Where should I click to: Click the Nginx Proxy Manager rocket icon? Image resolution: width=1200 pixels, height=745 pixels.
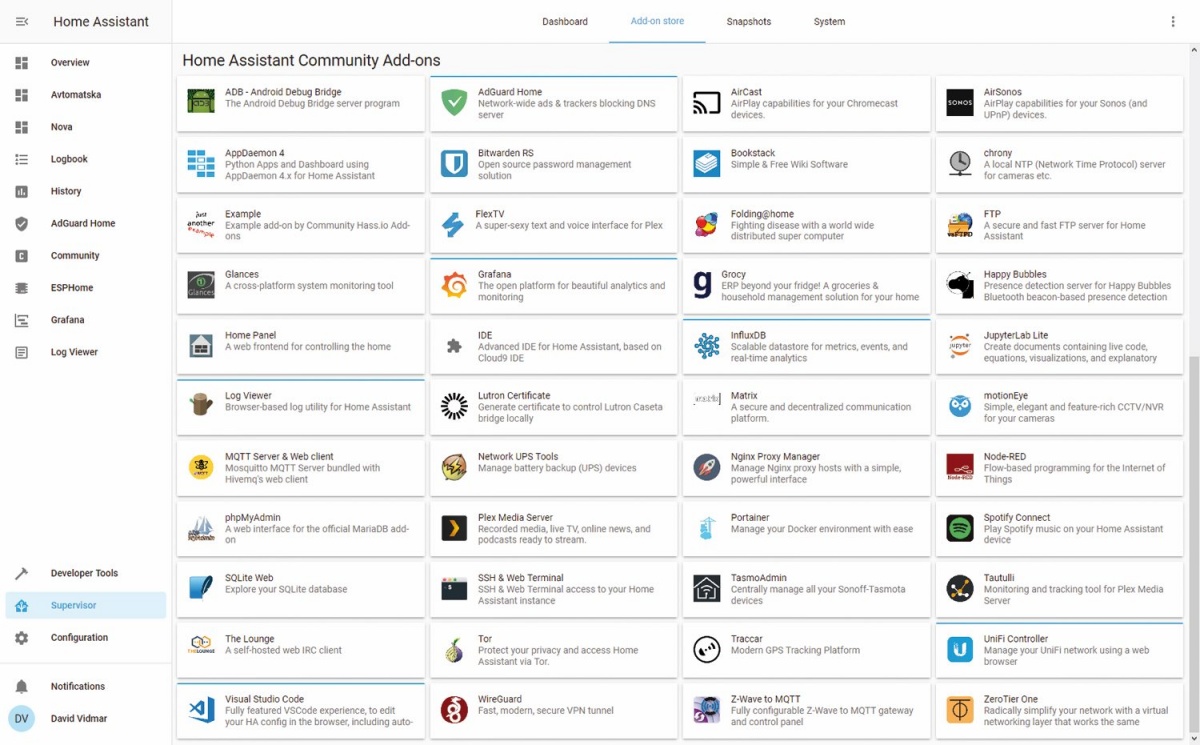pyautogui.click(x=707, y=467)
